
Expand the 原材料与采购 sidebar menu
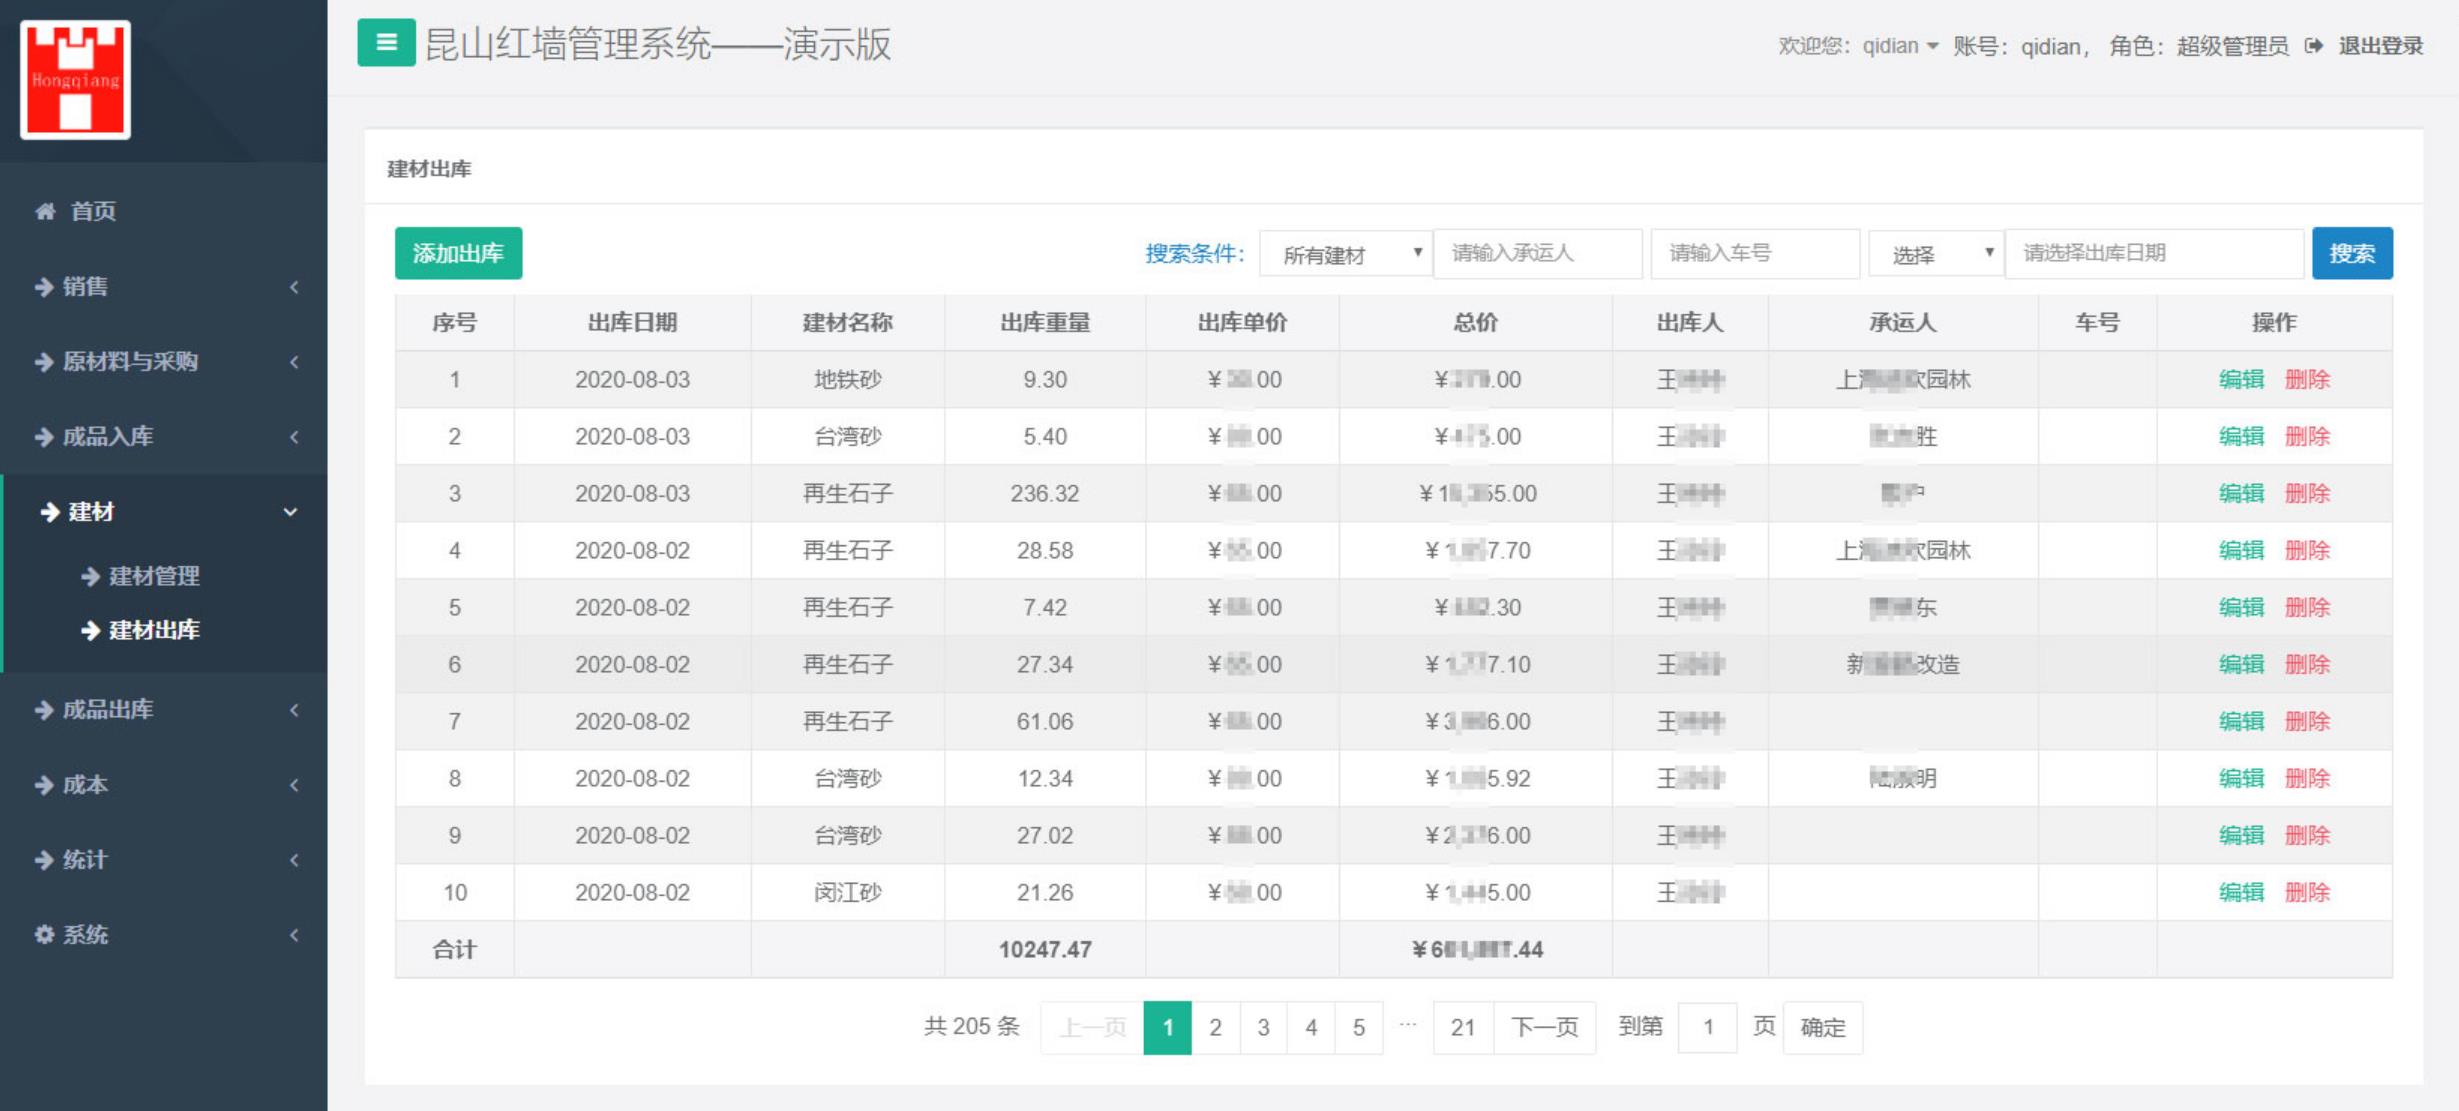(164, 362)
